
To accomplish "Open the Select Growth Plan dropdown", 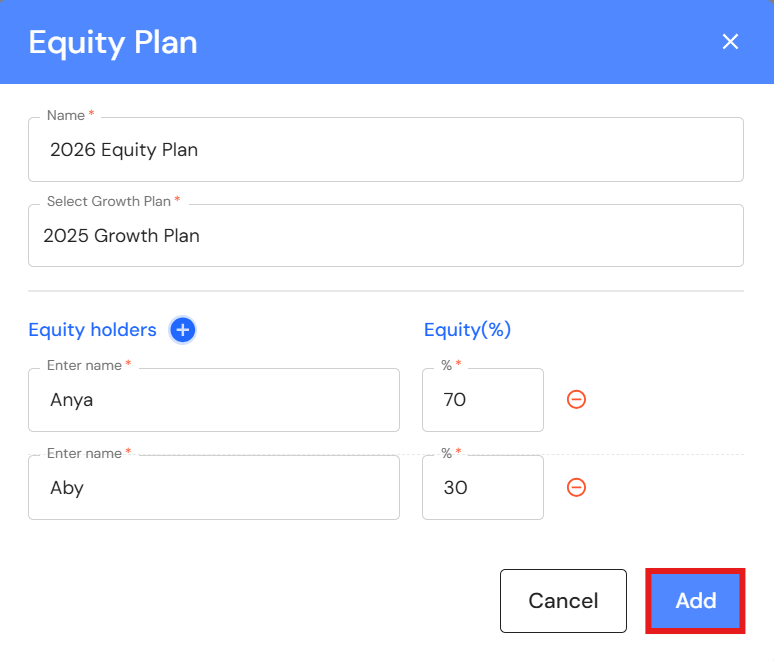I will click(x=385, y=236).
